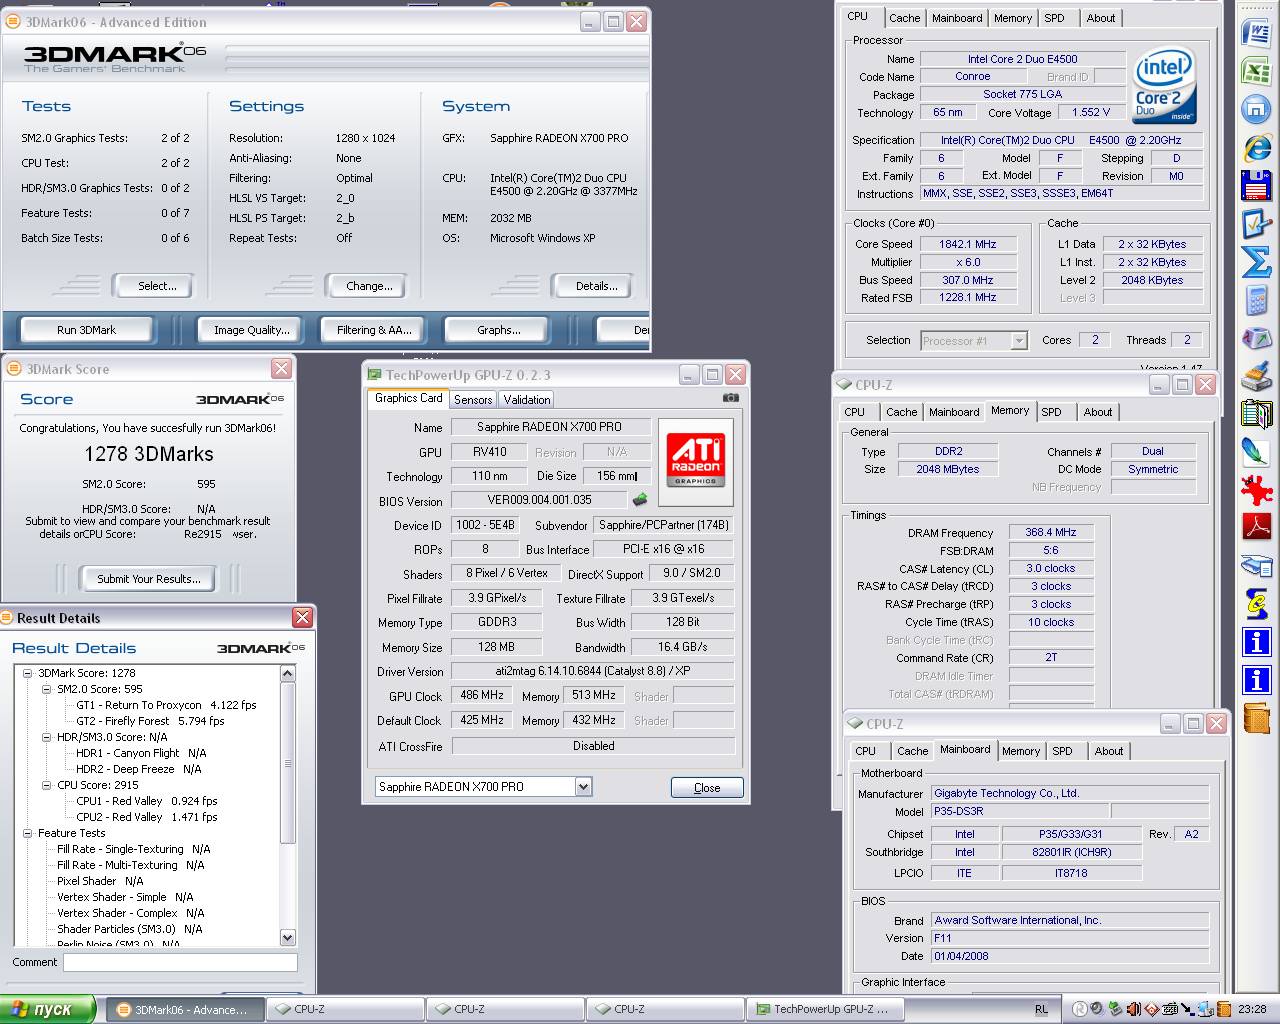Collapse the HDR/SM3.0 Score node

click(x=46, y=737)
